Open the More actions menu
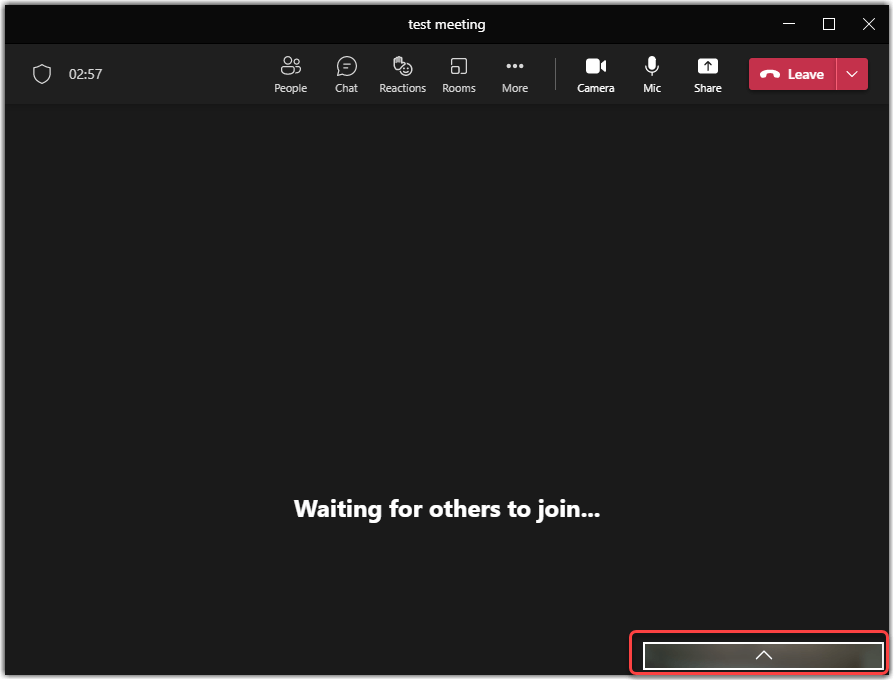The height and width of the screenshot is (680, 894). click(x=515, y=75)
